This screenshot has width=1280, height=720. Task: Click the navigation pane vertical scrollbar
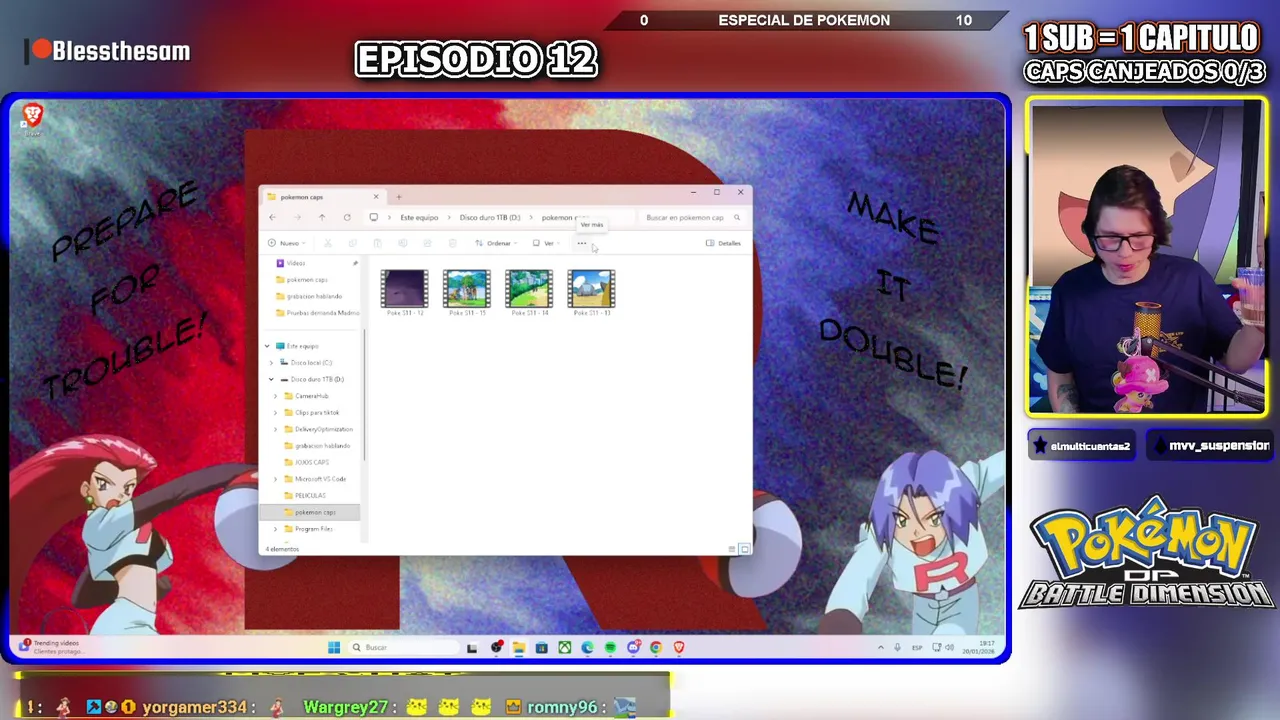coord(364,395)
